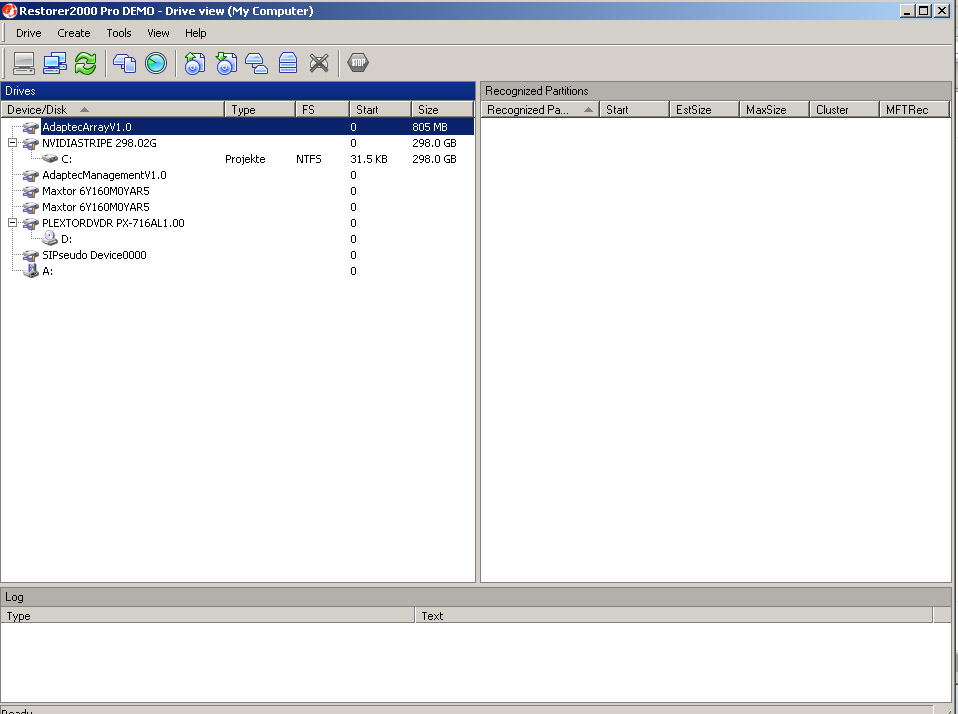Click the open image icon with down arrow
958x714 pixels.
click(x=226, y=63)
